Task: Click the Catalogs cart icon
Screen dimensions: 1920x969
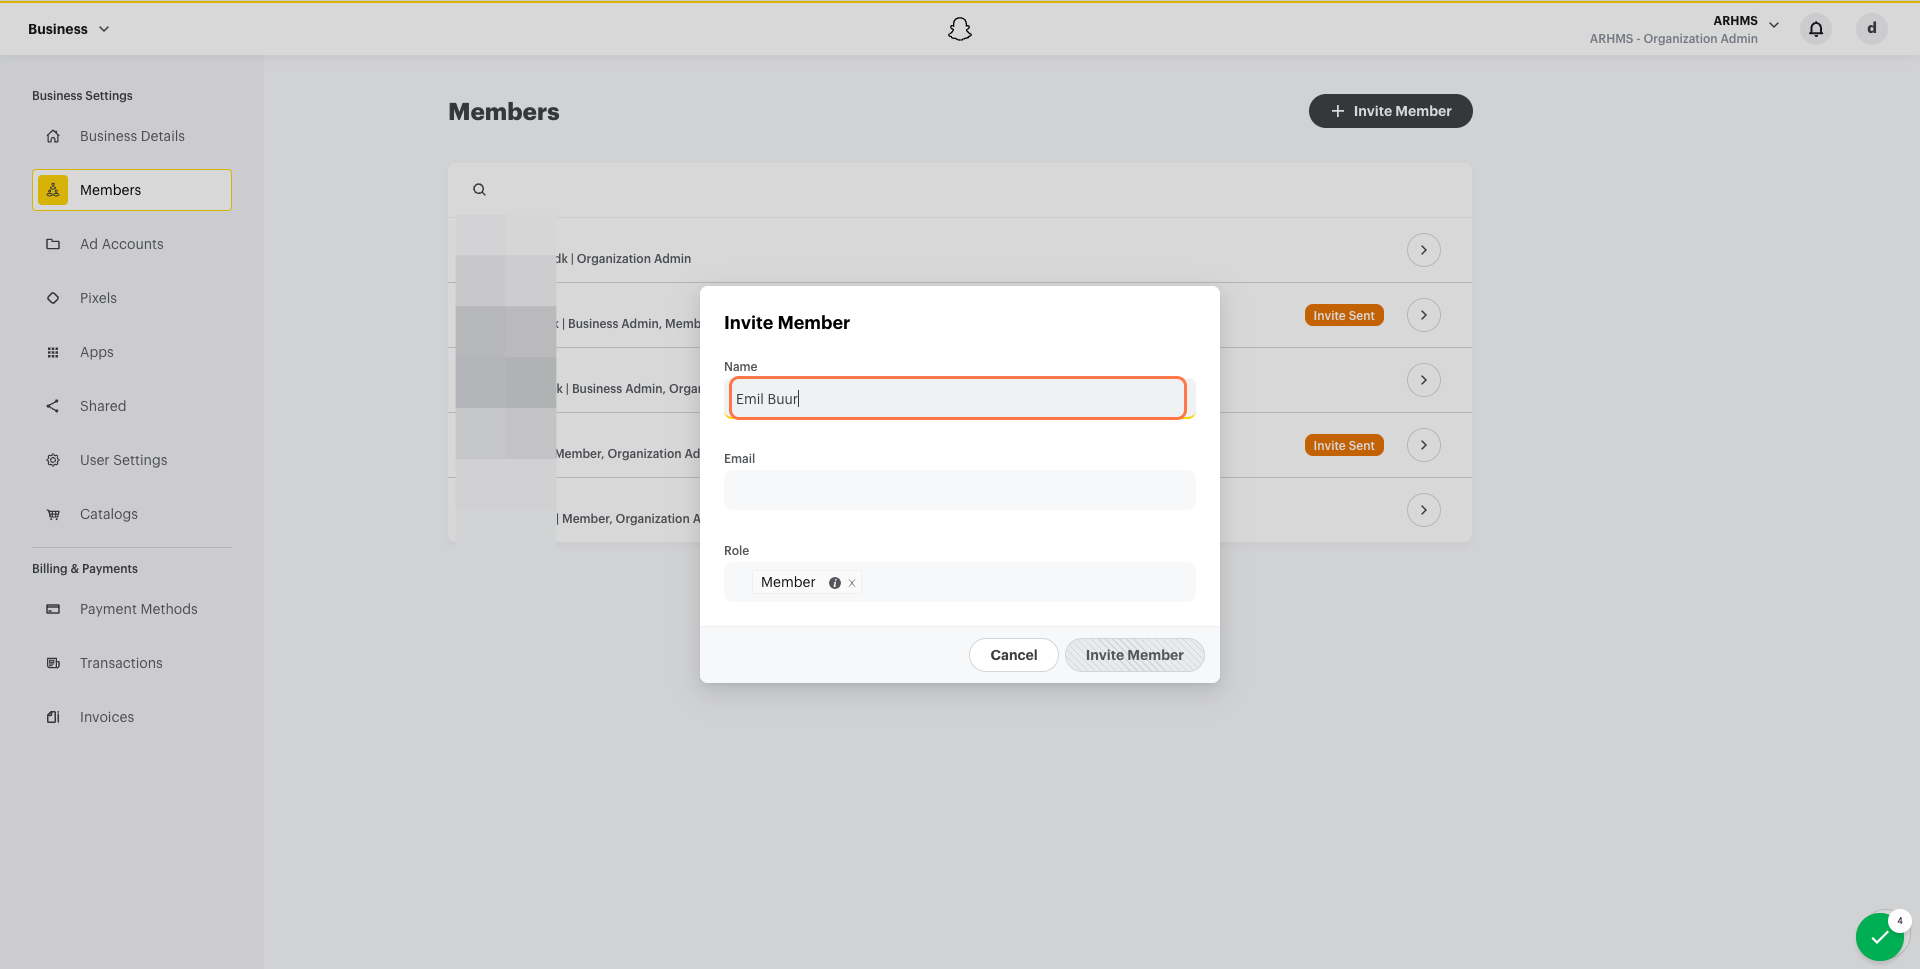Action: [x=53, y=514]
